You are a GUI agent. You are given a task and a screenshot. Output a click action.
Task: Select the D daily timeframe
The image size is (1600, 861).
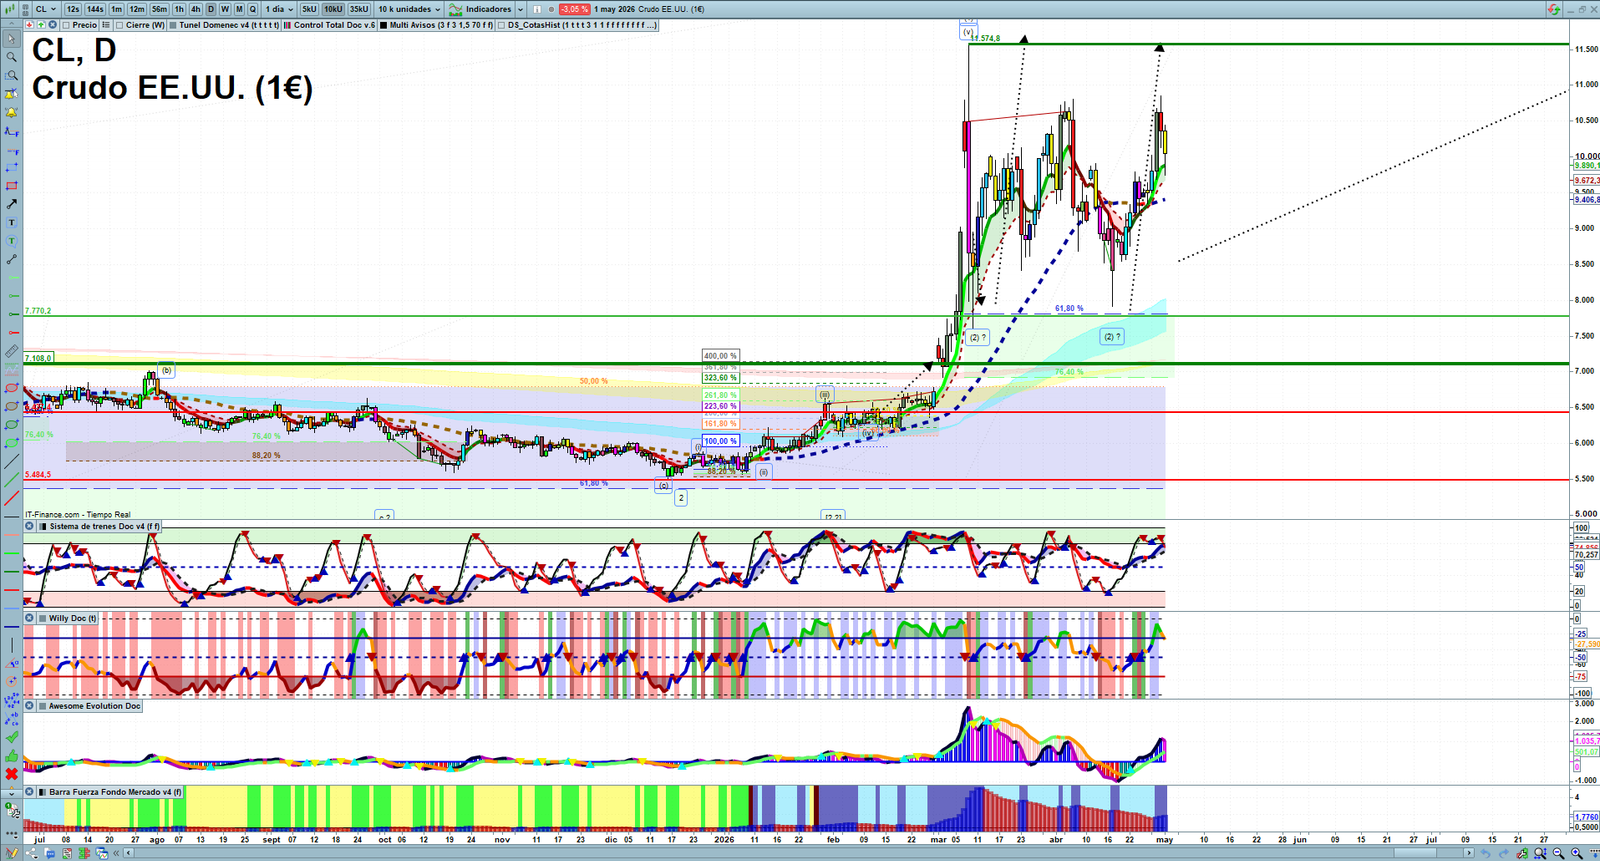tap(211, 9)
